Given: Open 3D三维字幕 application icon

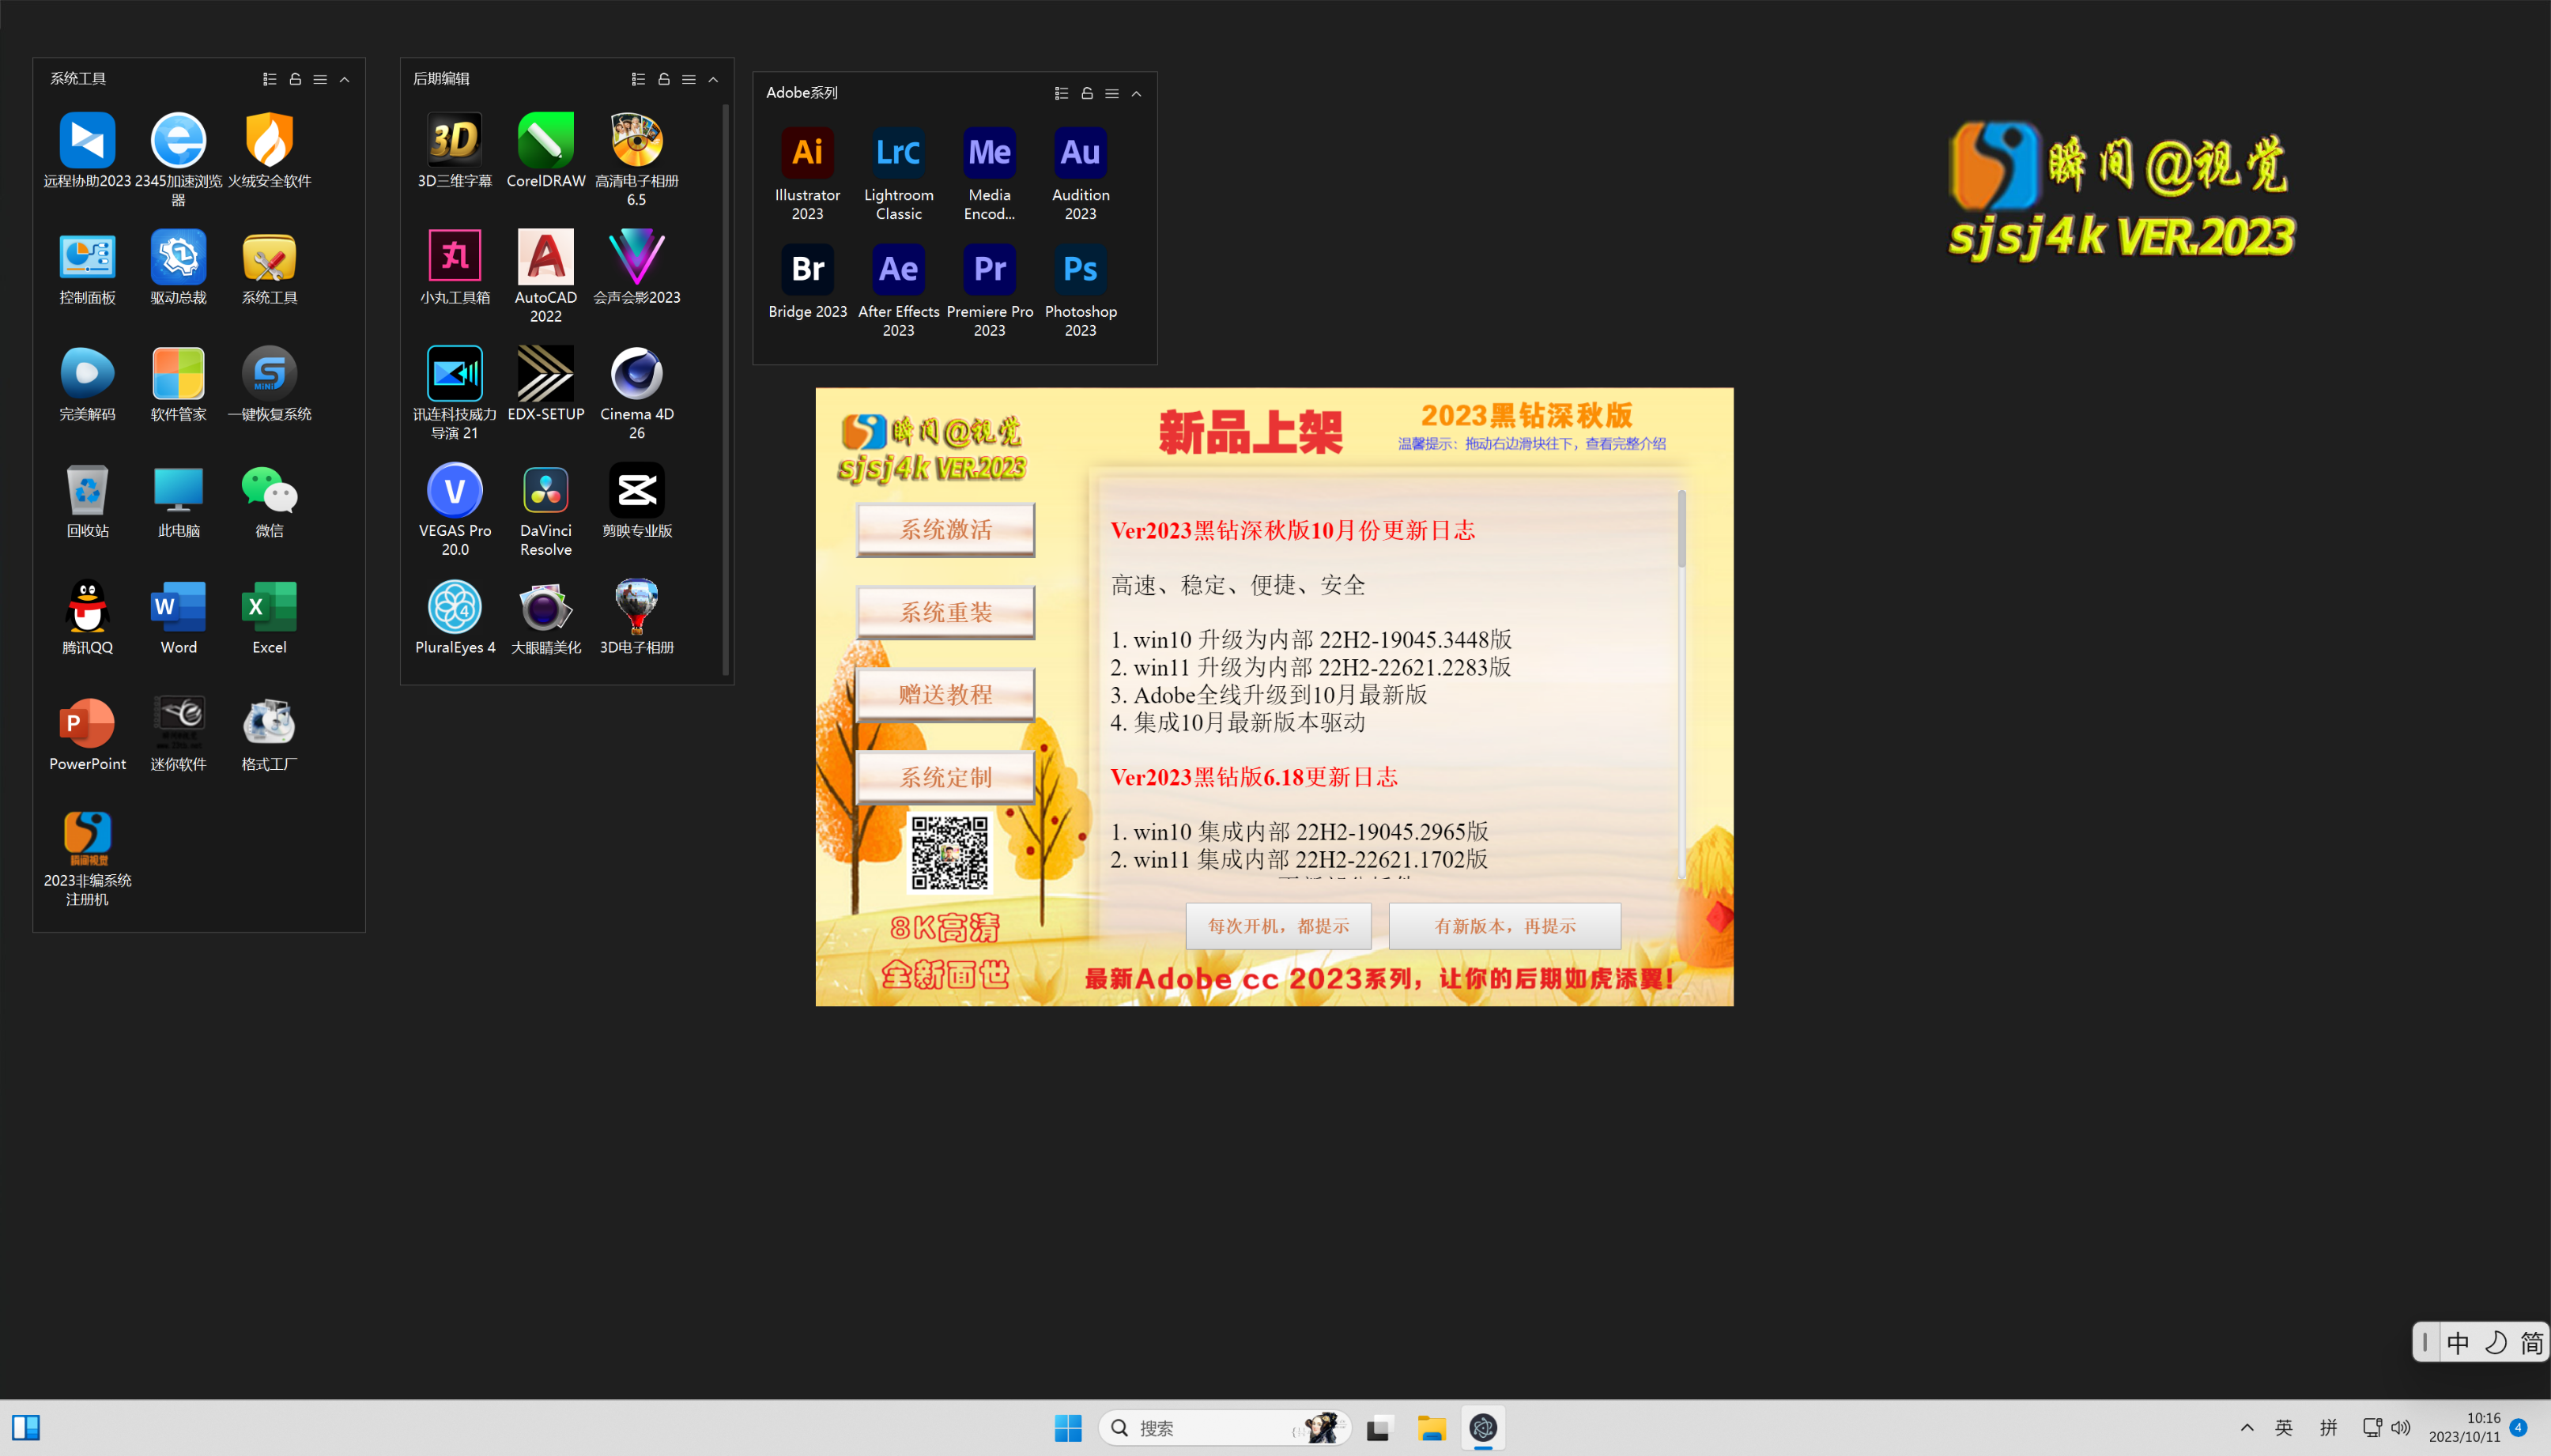Looking at the screenshot, I should coord(455,149).
